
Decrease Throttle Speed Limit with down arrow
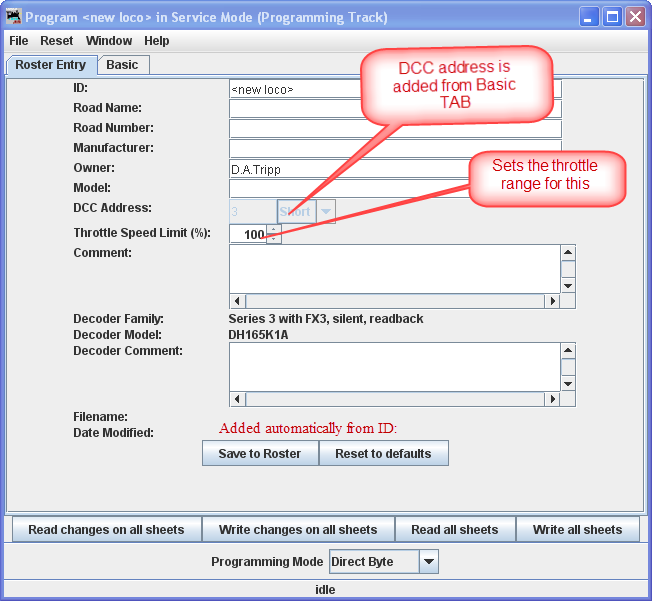coord(274,238)
